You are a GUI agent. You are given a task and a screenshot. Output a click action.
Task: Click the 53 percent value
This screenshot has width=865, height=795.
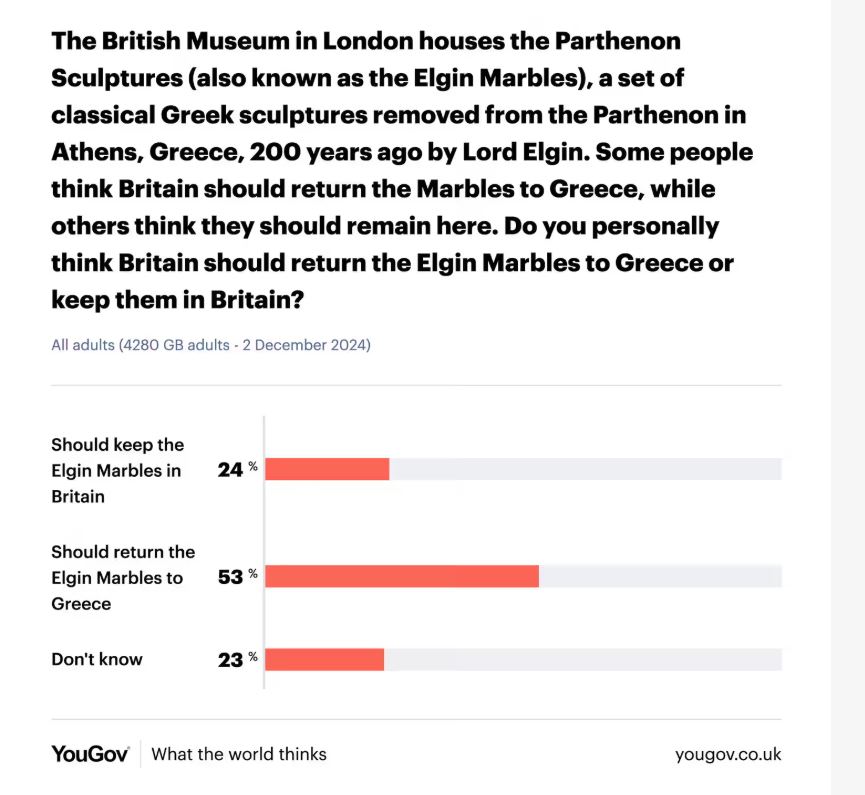tap(237, 577)
